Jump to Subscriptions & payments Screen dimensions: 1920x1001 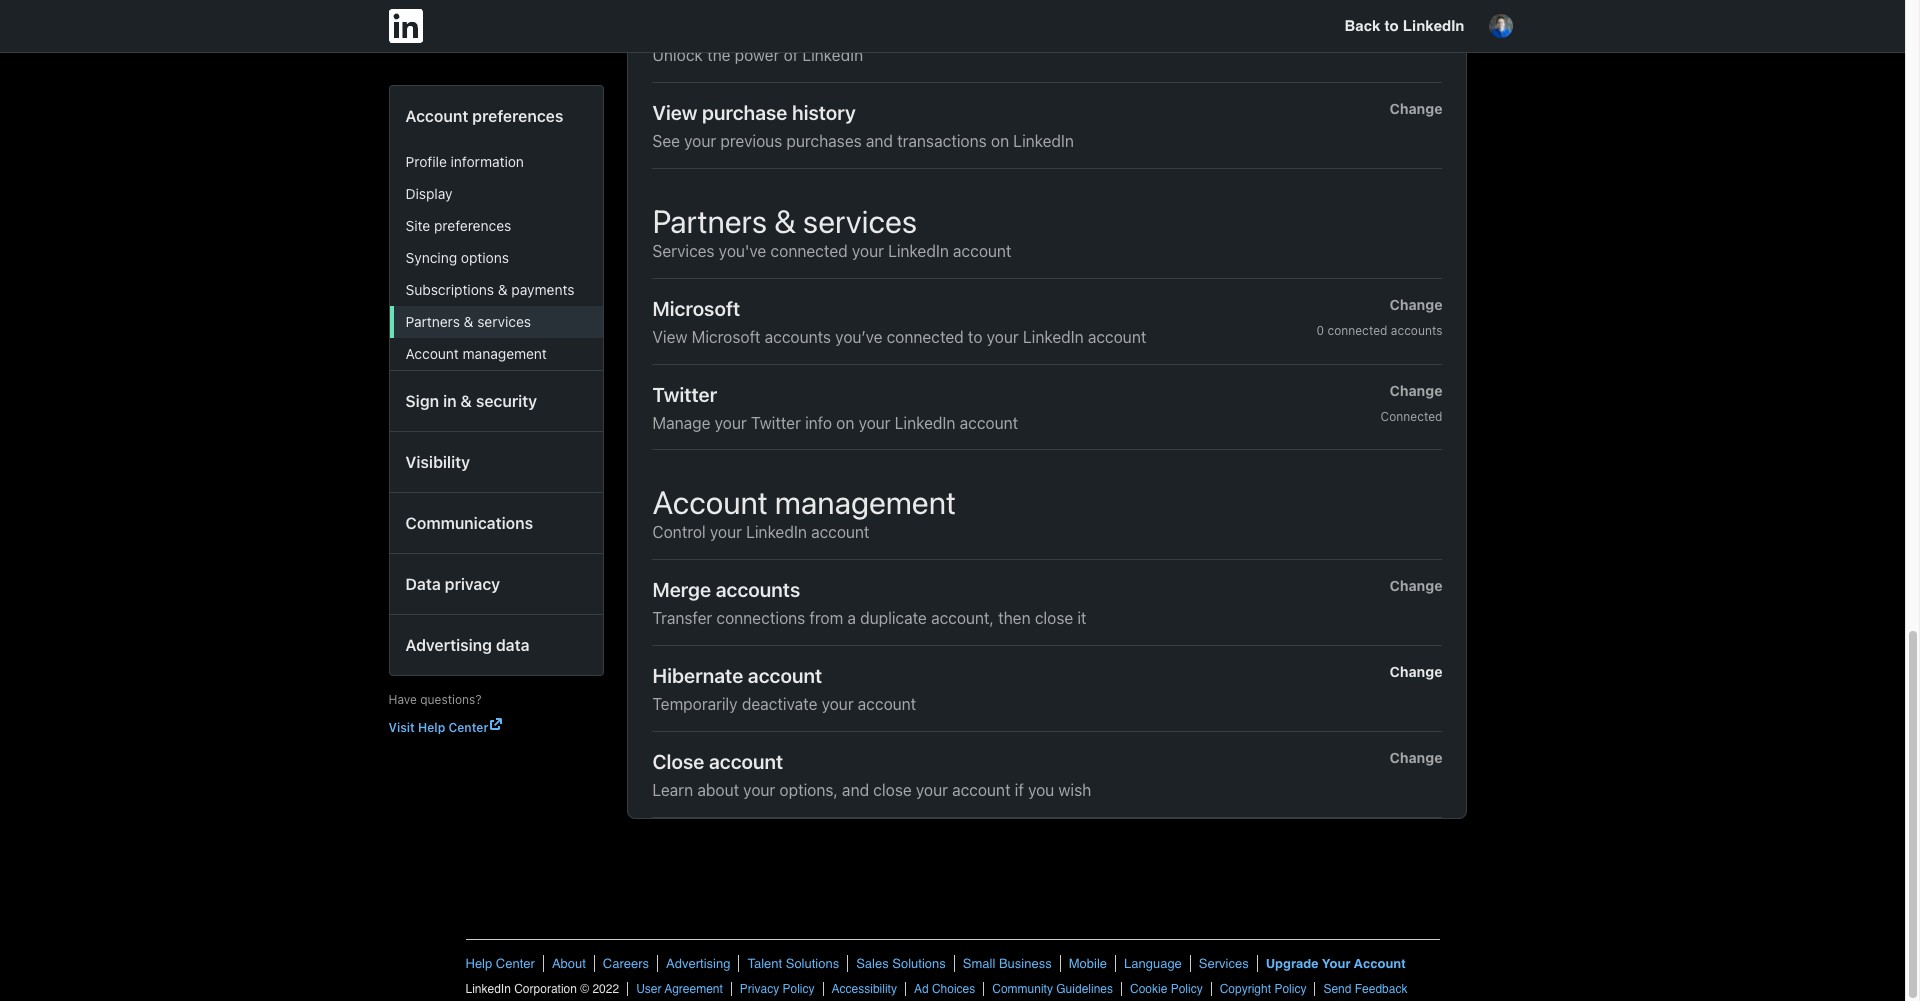click(x=489, y=290)
